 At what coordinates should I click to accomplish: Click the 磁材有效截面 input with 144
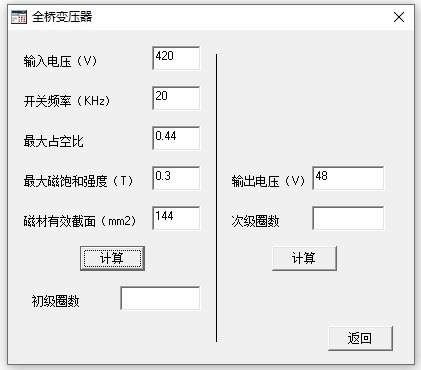point(176,218)
